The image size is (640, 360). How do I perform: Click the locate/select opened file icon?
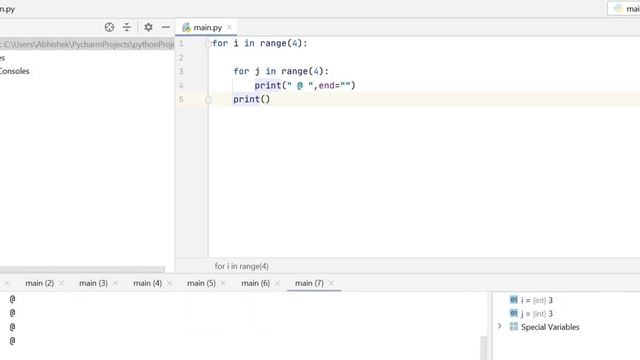coord(109,27)
